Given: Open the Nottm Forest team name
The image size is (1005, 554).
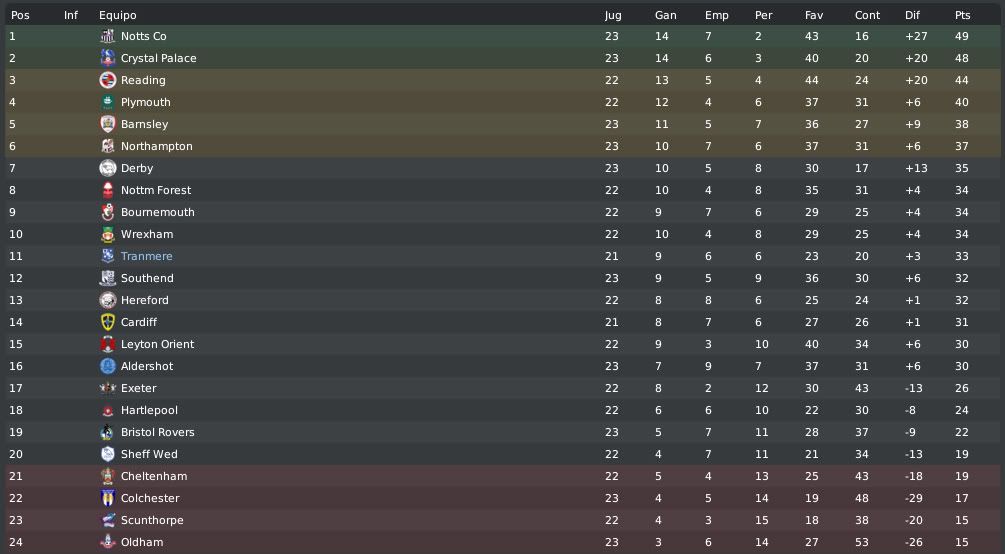Looking at the screenshot, I should 156,190.
